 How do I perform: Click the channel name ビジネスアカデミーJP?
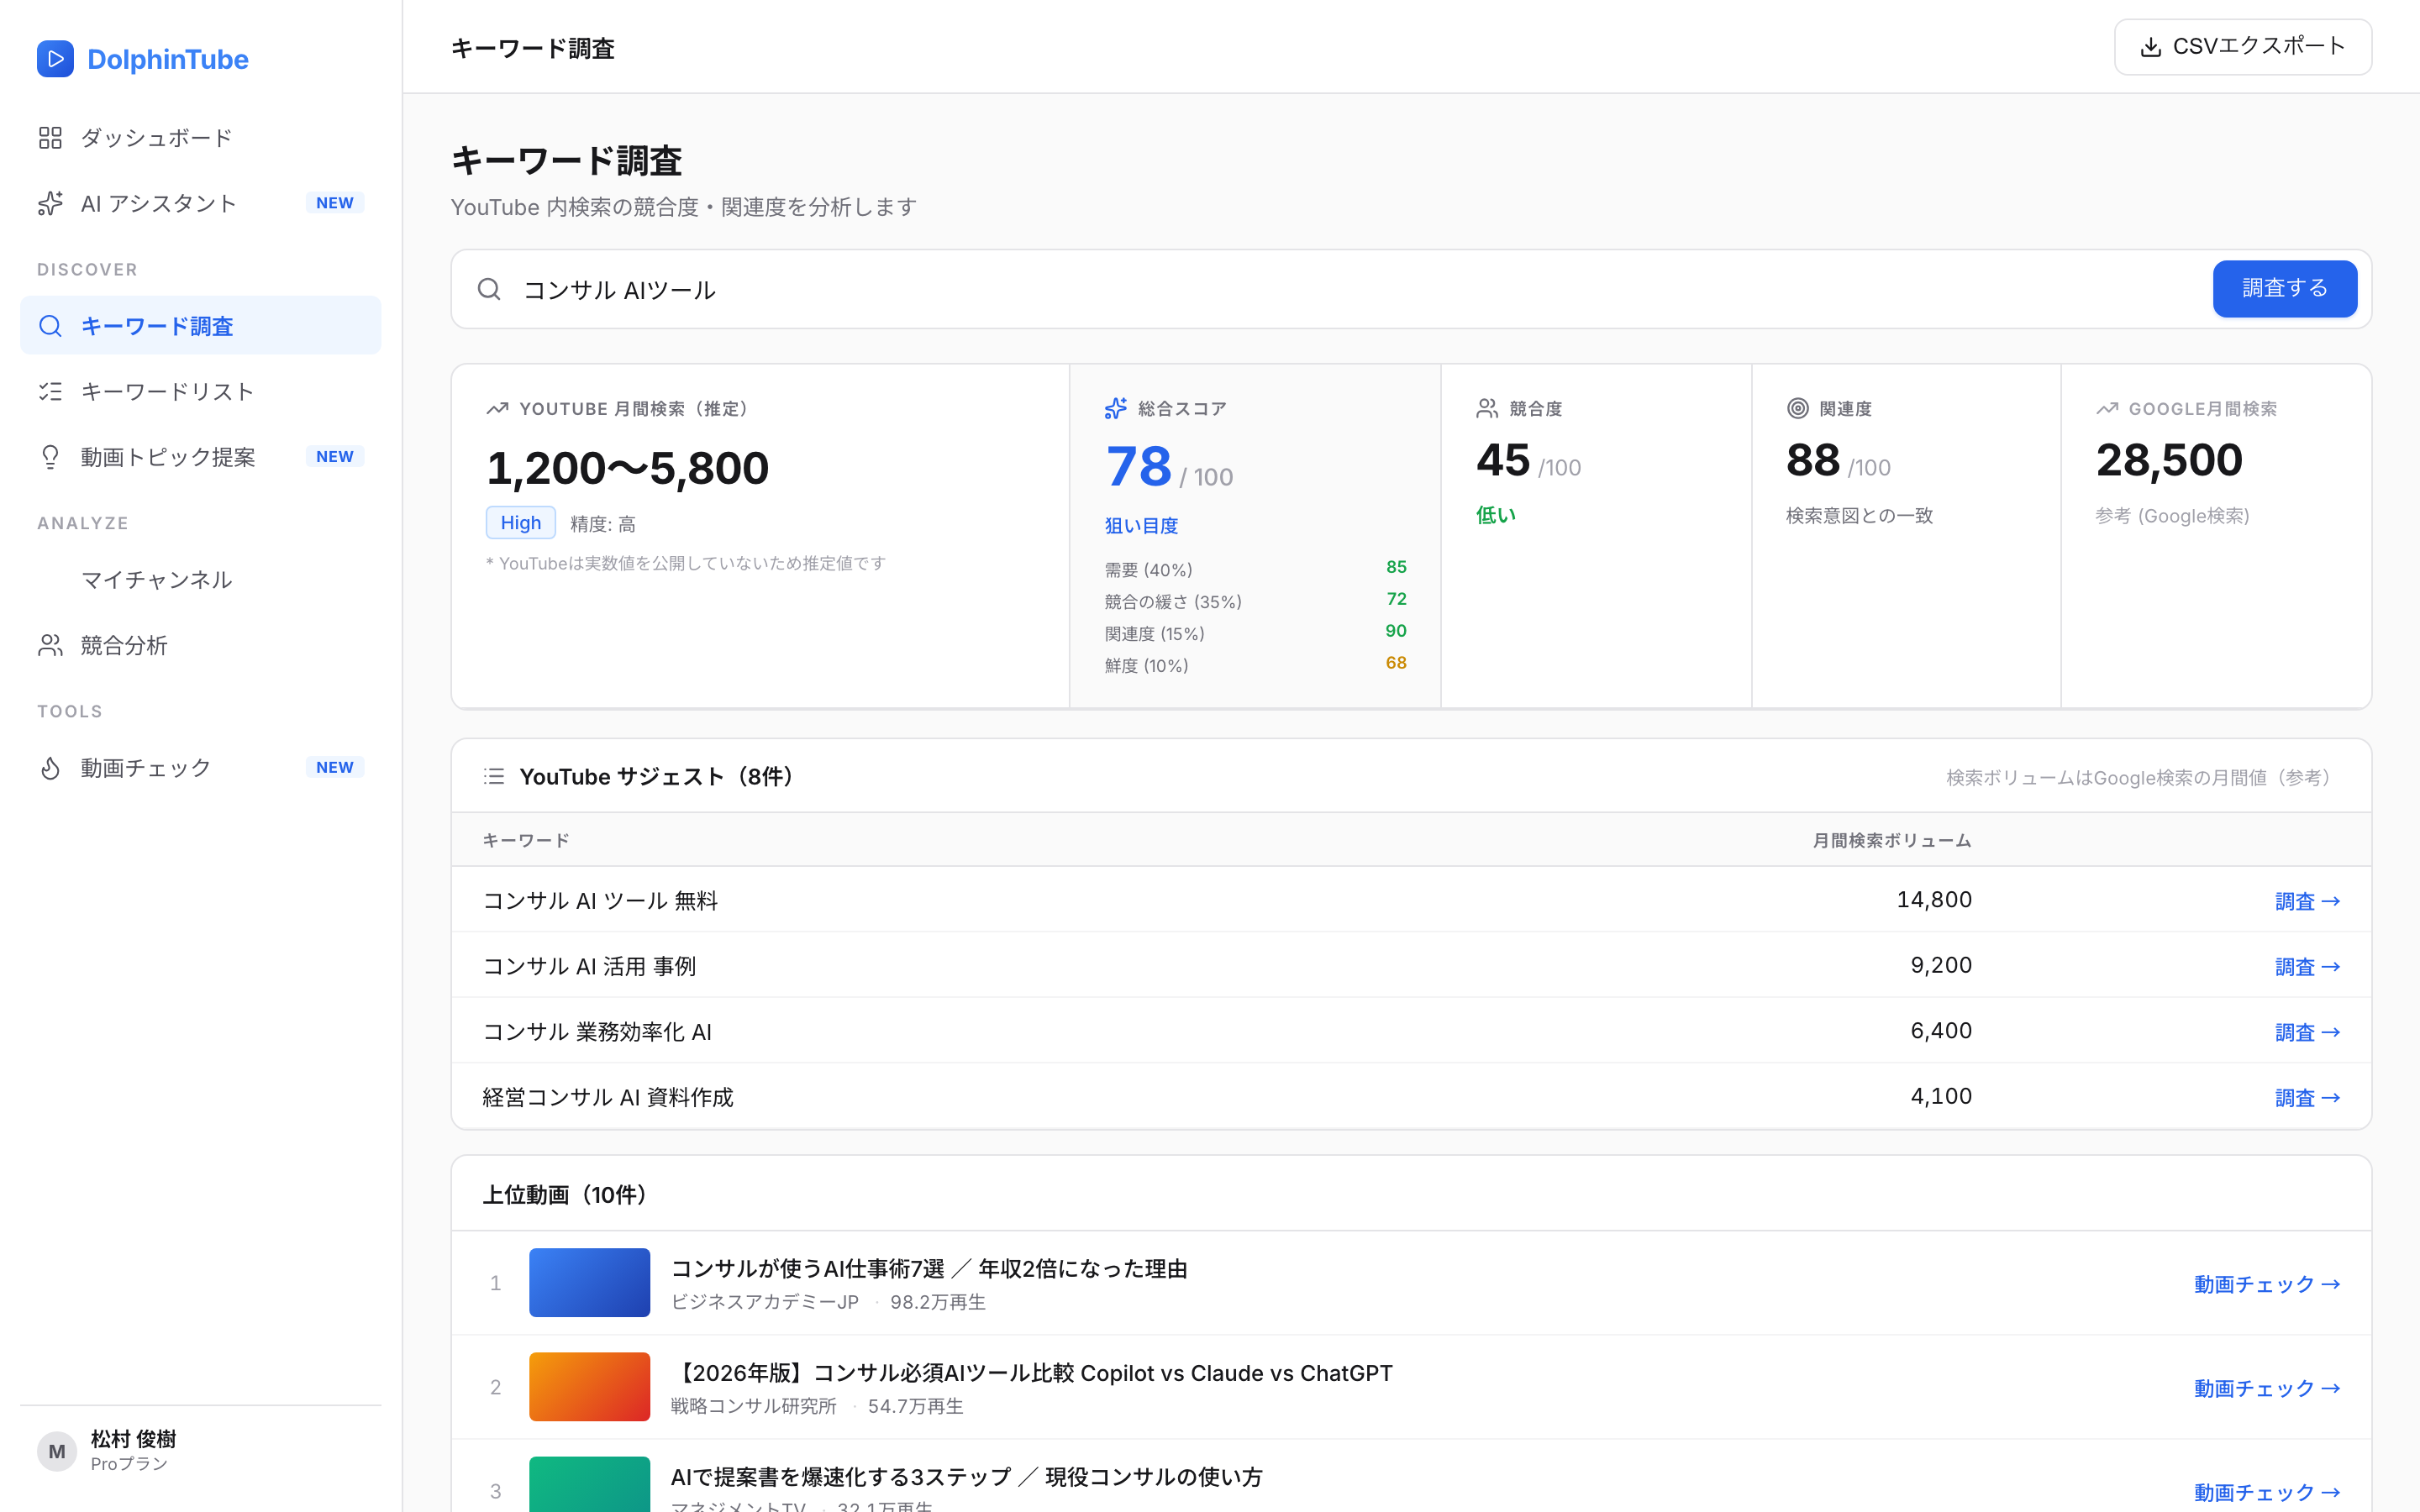click(x=765, y=1302)
